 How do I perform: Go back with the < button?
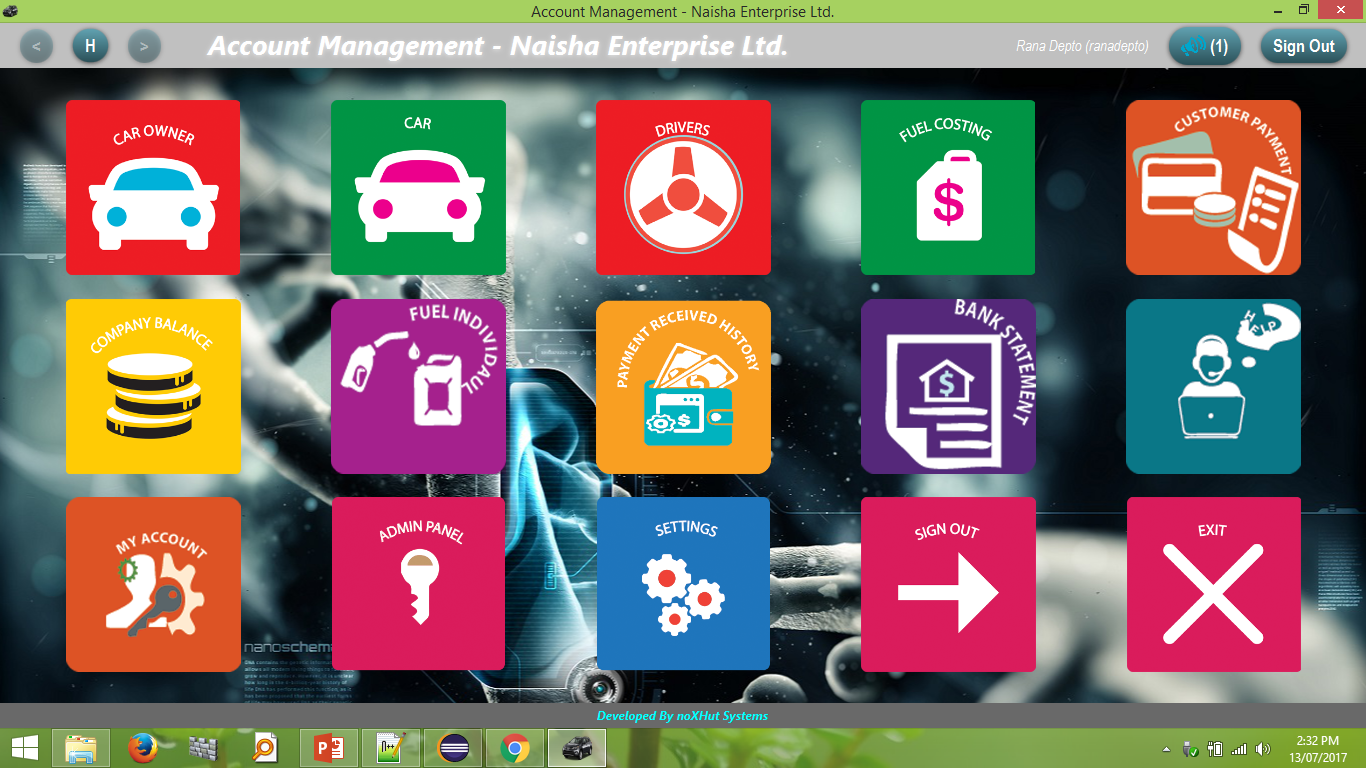pyautogui.click(x=36, y=46)
